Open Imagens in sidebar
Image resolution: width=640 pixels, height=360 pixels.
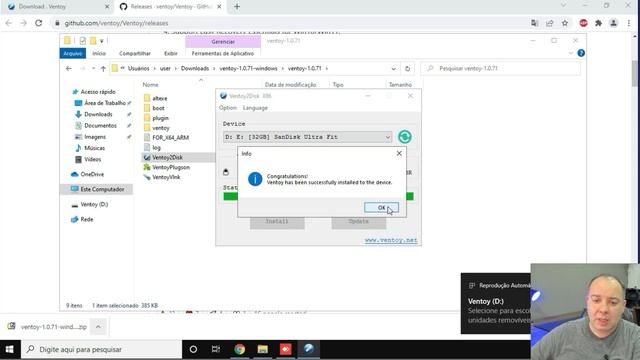coord(95,137)
